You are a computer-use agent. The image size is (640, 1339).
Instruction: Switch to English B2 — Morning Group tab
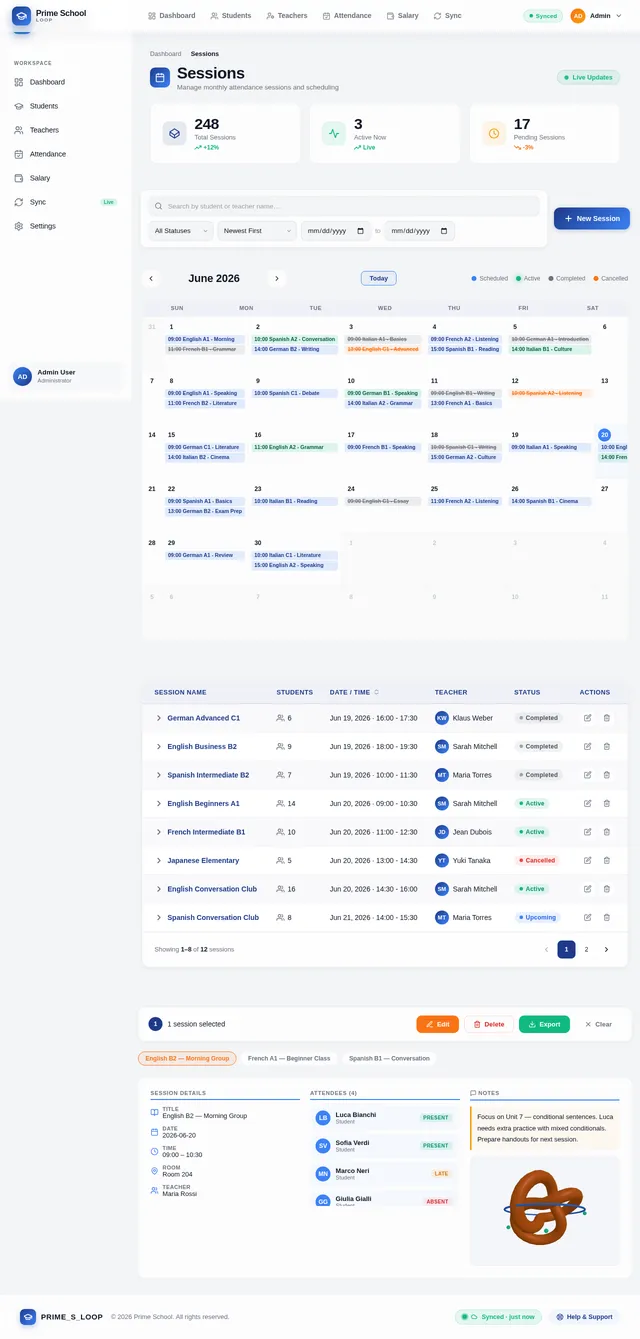pyautogui.click(x=187, y=1058)
